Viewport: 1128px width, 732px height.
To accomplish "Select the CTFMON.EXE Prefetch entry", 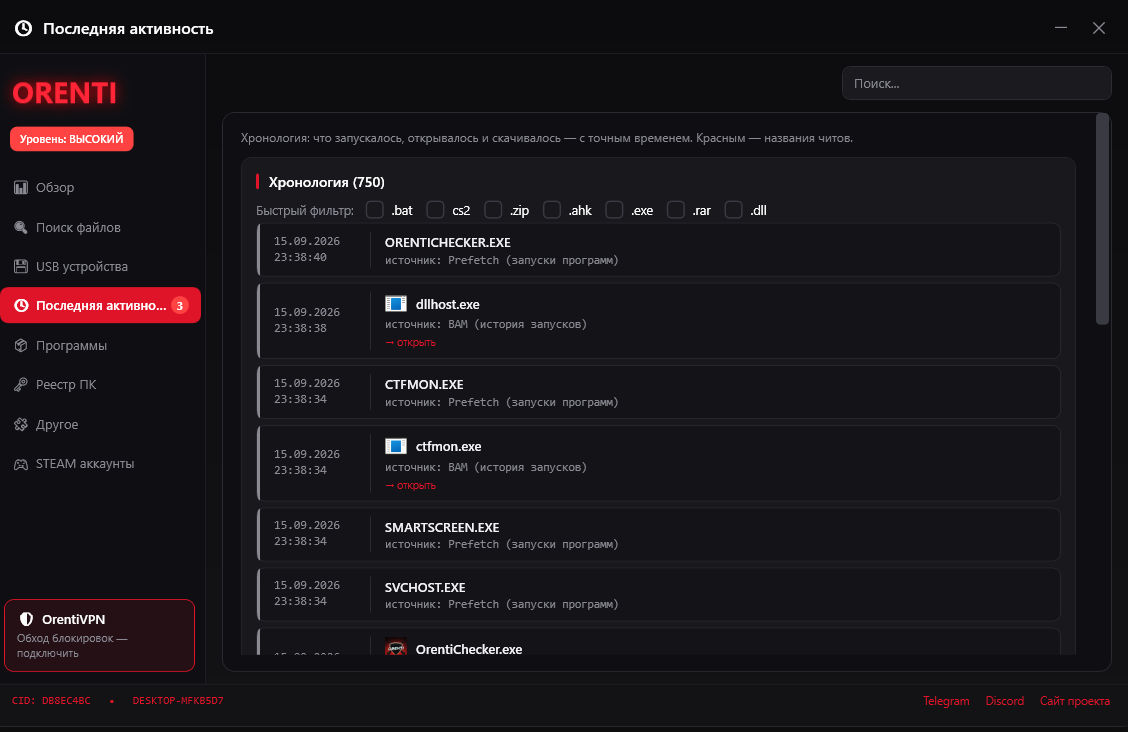I will 658,392.
